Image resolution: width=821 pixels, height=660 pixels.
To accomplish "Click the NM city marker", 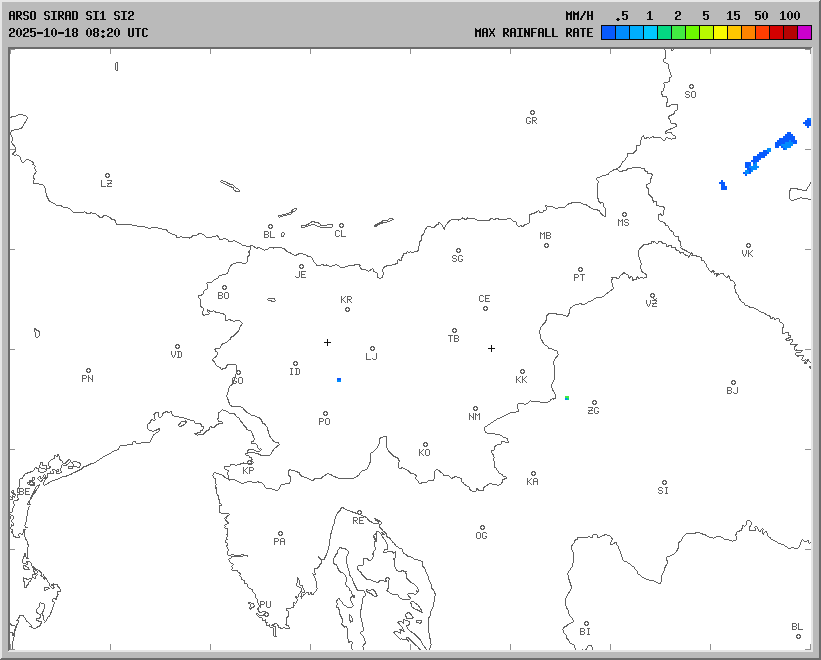I will pyautogui.click(x=475, y=409).
